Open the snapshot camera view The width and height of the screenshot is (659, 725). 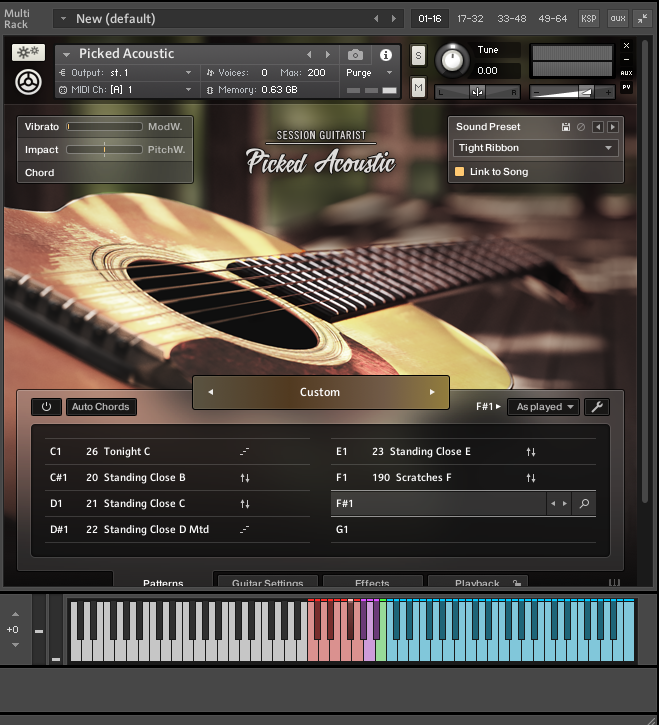pos(355,55)
